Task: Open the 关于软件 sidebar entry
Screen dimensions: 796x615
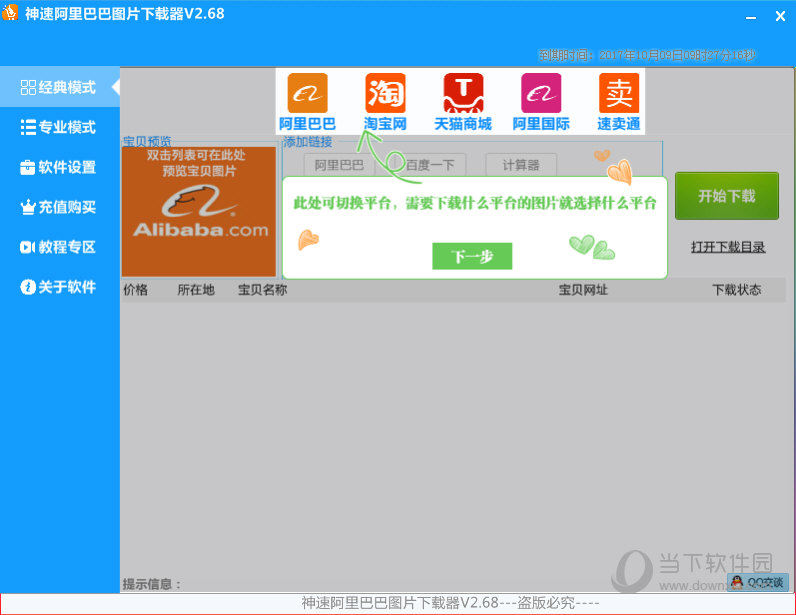Action: point(58,287)
